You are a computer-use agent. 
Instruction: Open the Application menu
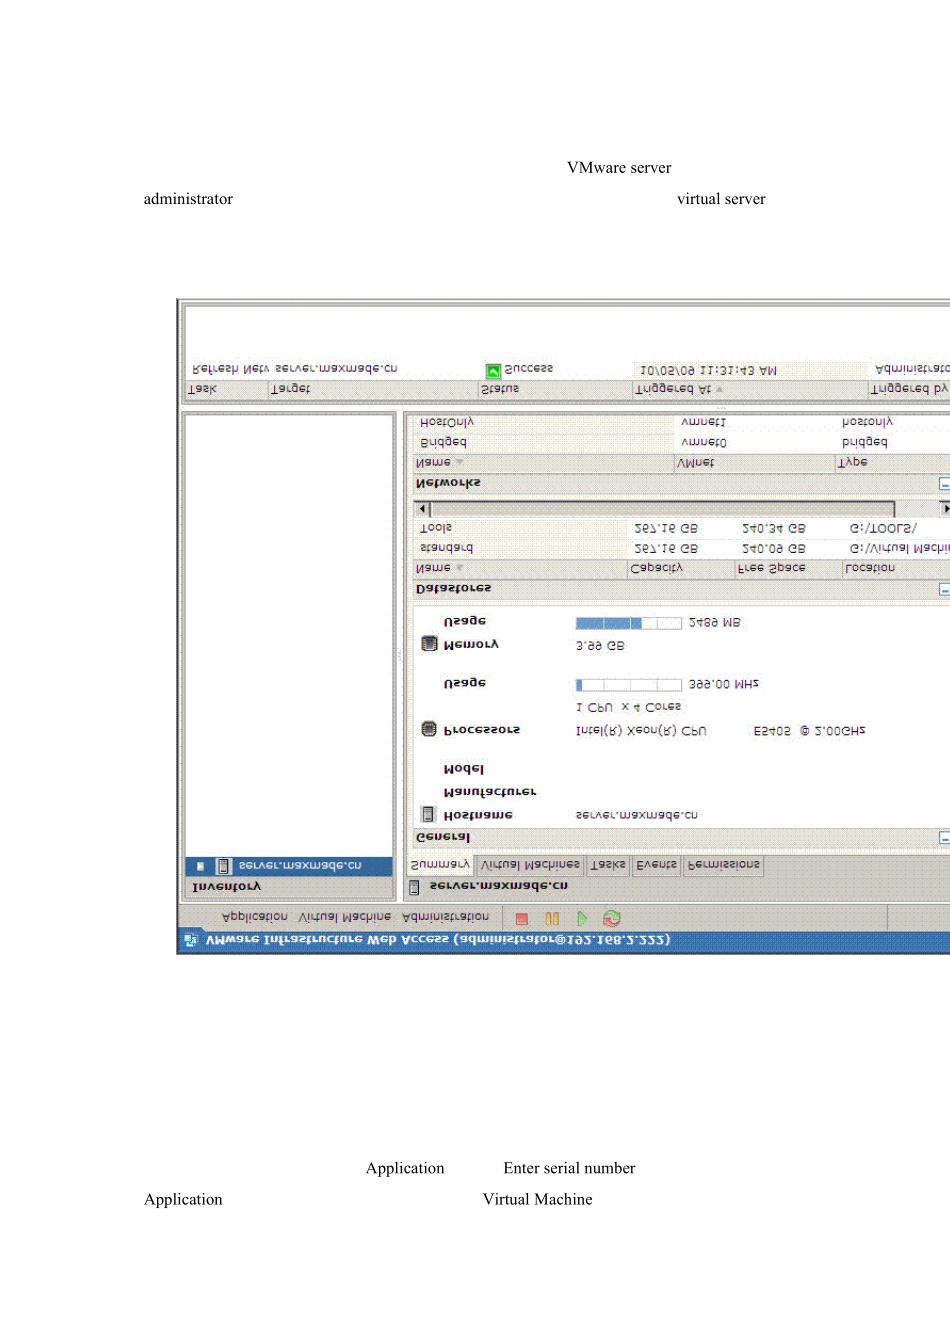254,917
